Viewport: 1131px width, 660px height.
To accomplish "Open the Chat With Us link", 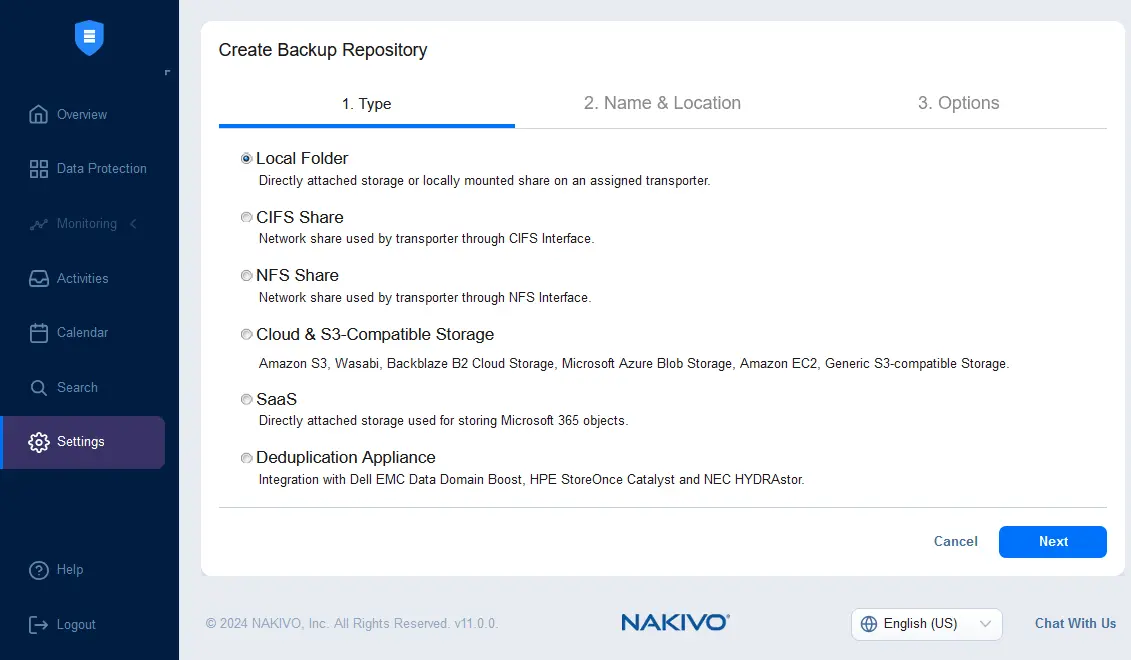I will [x=1075, y=623].
